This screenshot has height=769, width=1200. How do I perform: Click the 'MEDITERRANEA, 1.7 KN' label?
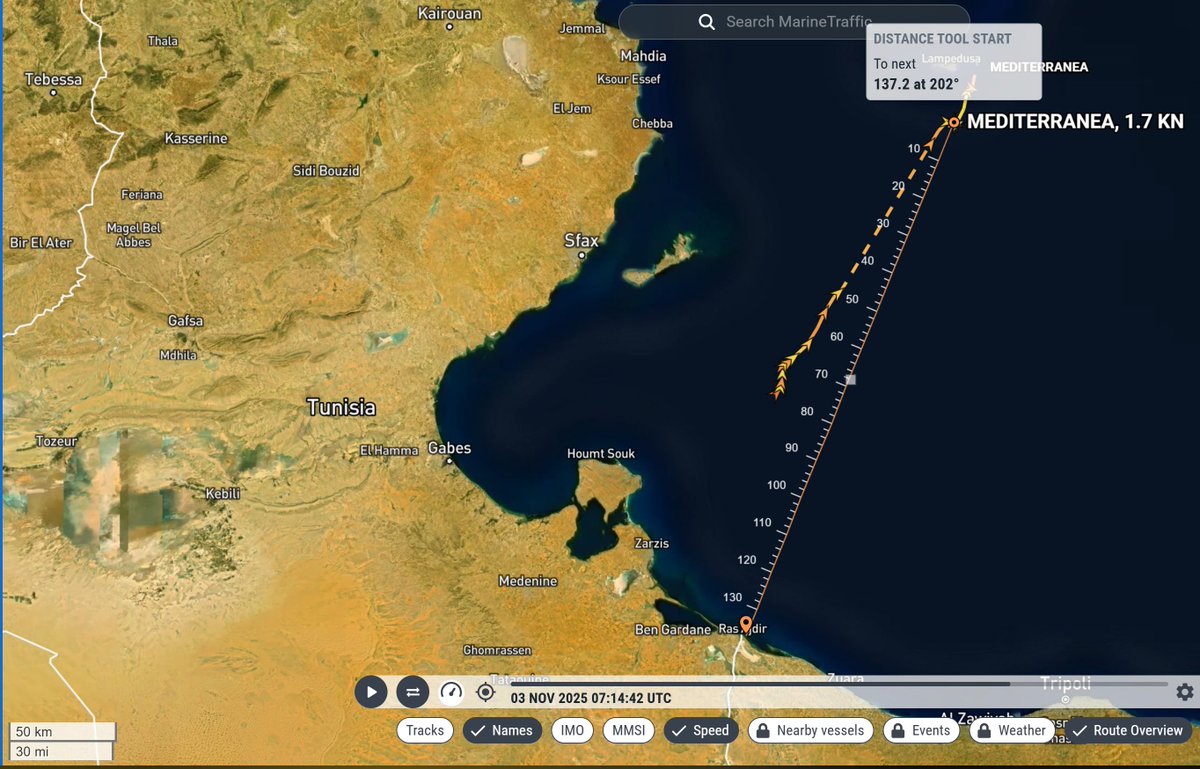(x=1075, y=122)
